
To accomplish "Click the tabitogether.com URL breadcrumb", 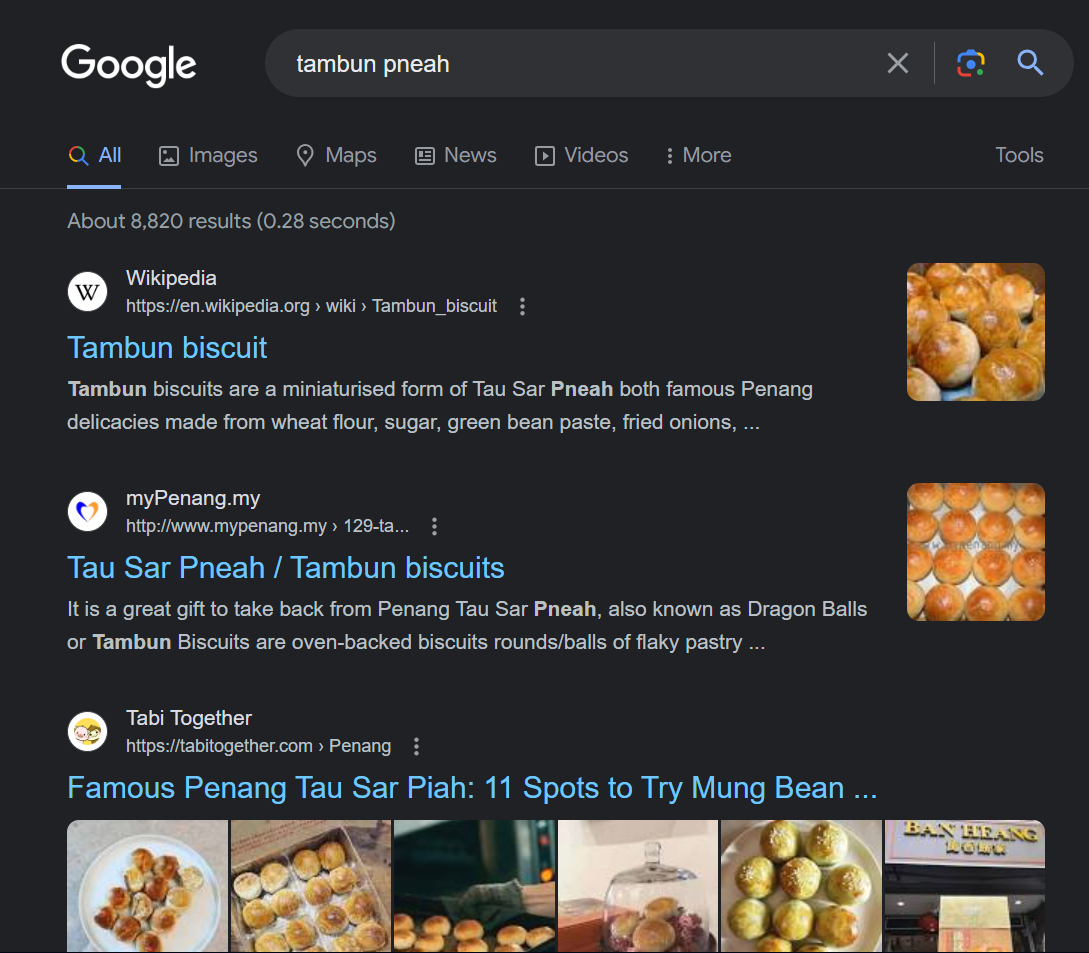I will point(258,747).
